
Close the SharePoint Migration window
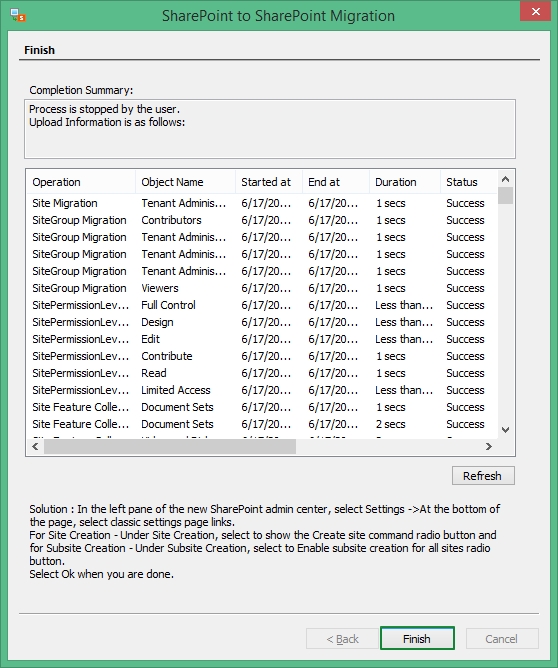535,12
